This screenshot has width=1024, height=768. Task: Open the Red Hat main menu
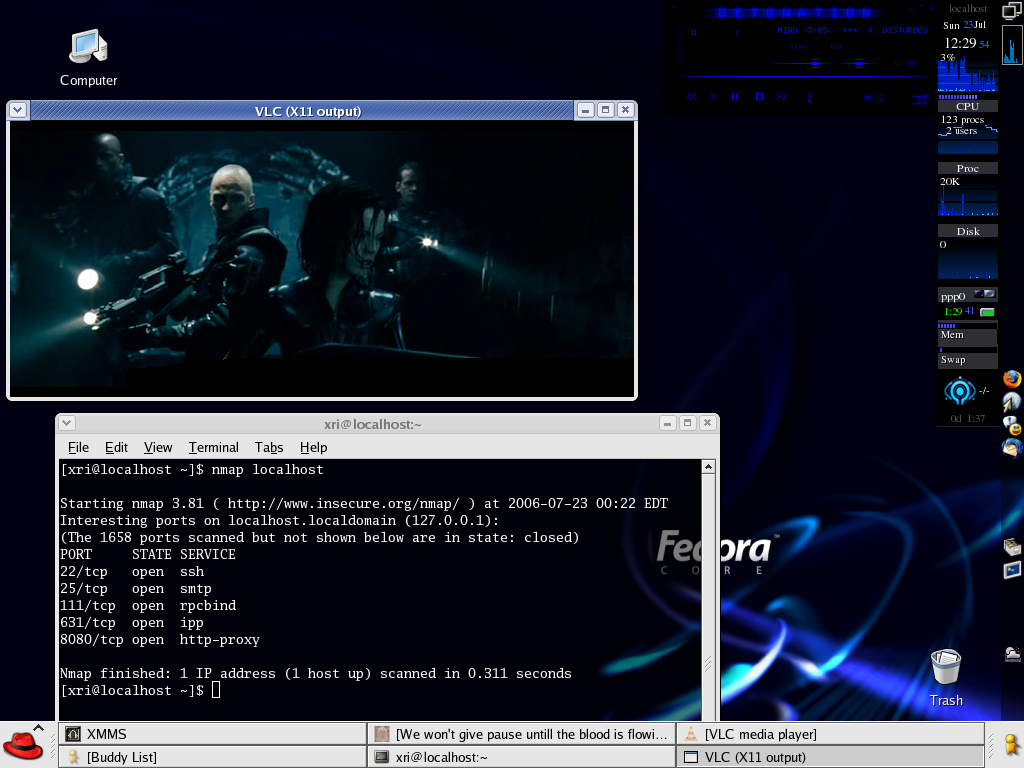[23, 746]
